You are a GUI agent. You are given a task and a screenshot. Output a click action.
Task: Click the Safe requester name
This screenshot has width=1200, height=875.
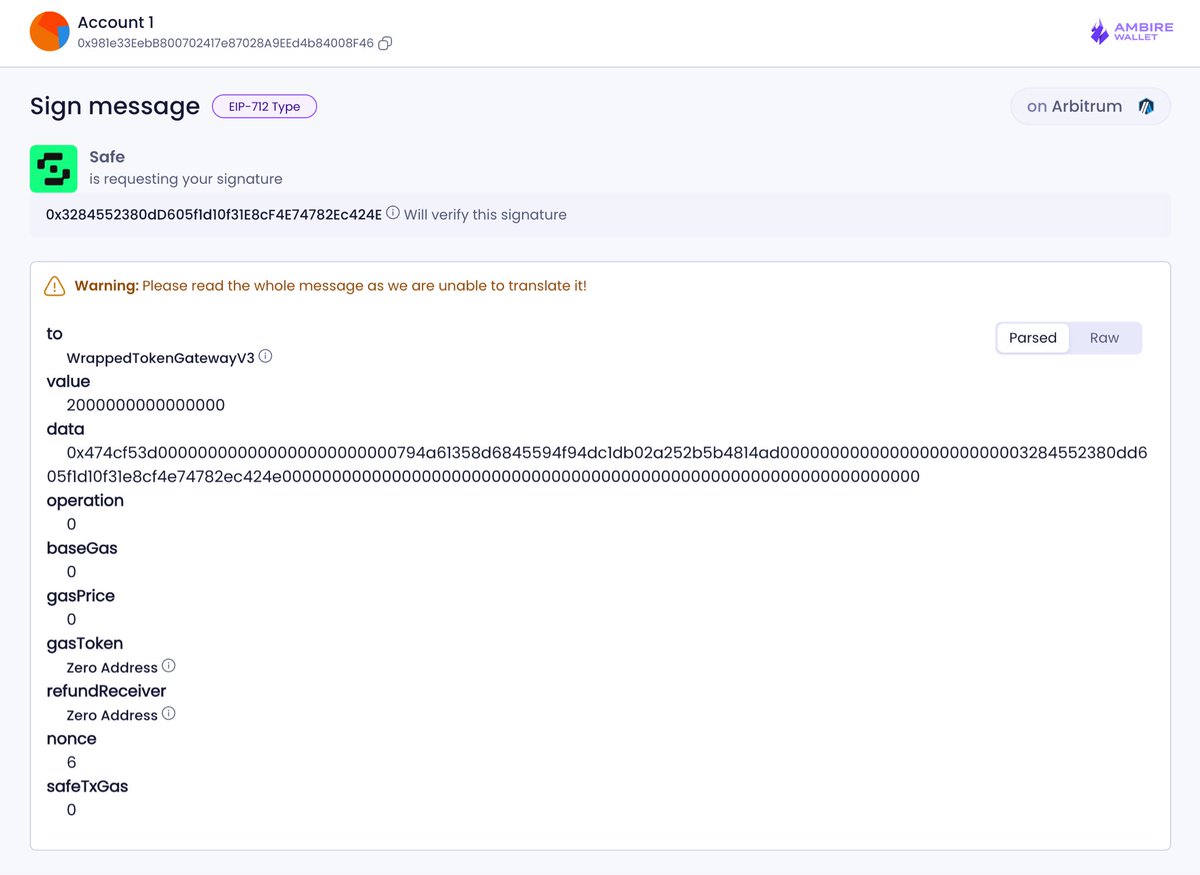(x=107, y=157)
